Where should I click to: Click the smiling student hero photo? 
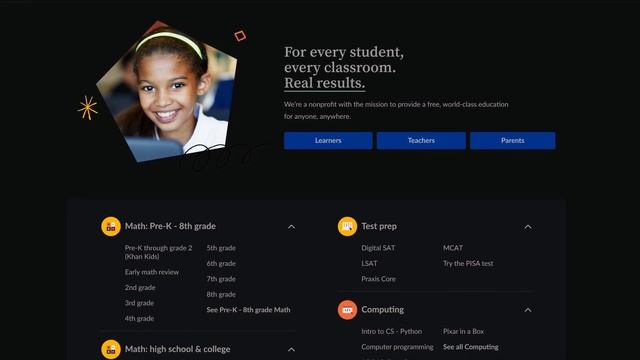167,92
